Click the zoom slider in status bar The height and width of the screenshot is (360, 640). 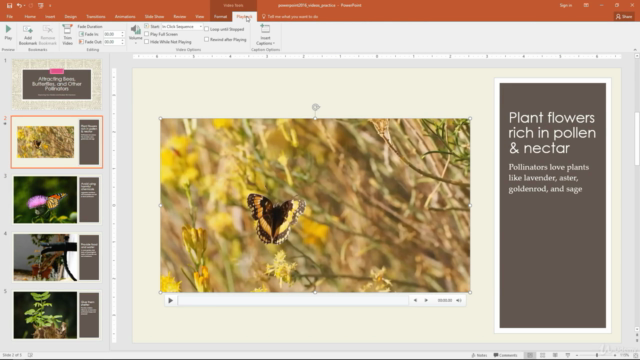[x=596, y=355]
